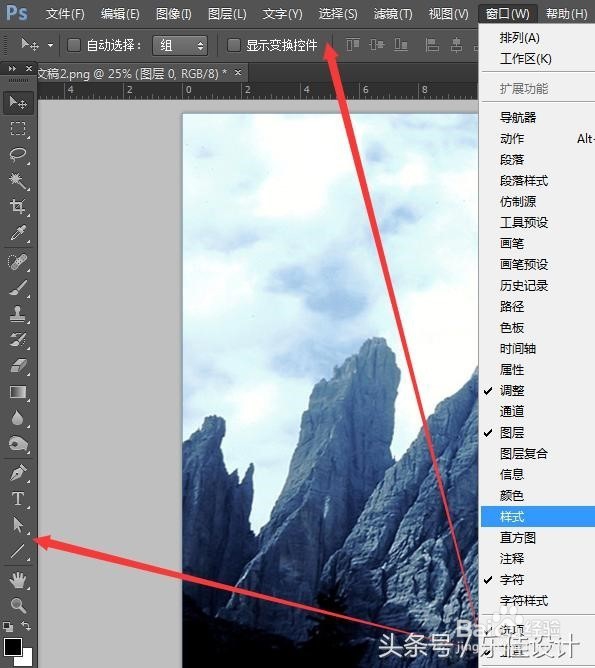The width and height of the screenshot is (595, 668).
Task: Open the 编辑(E) menu
Action: [120, 14]
